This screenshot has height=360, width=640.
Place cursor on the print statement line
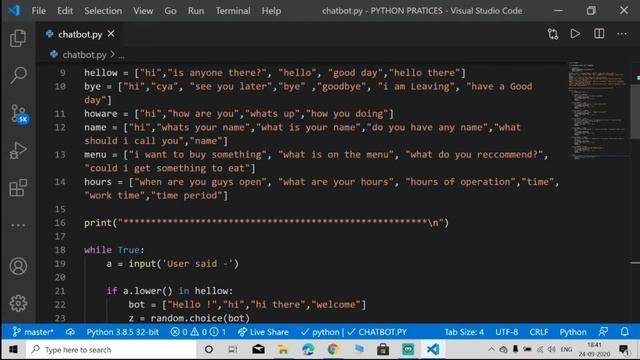[x=266, y=222]
